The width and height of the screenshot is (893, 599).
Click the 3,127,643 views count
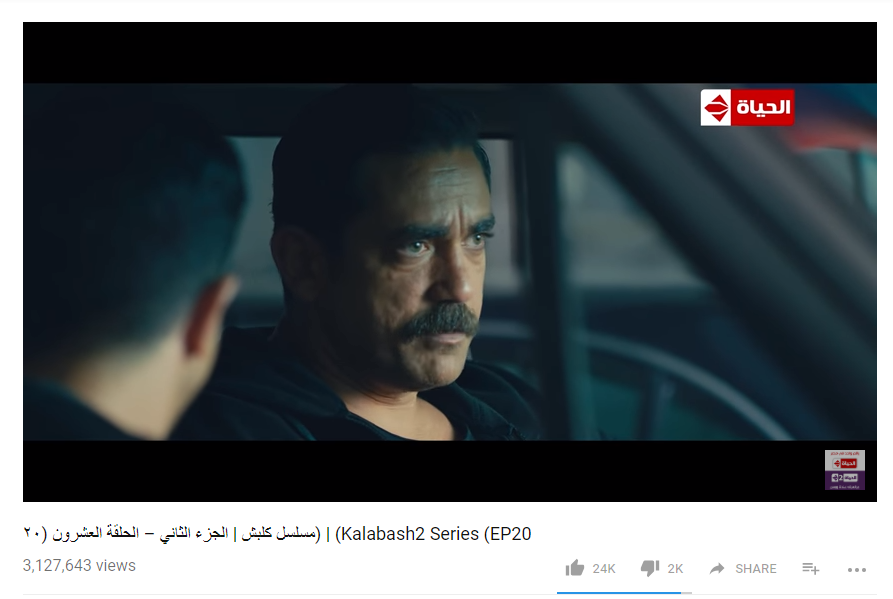(x=79, y=565)
